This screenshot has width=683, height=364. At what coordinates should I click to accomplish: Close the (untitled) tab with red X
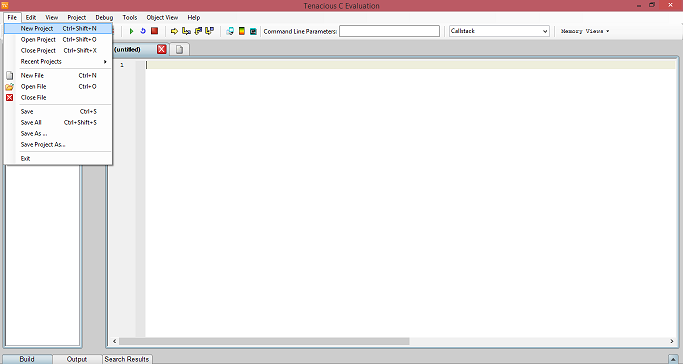click(x=162, y=49)
